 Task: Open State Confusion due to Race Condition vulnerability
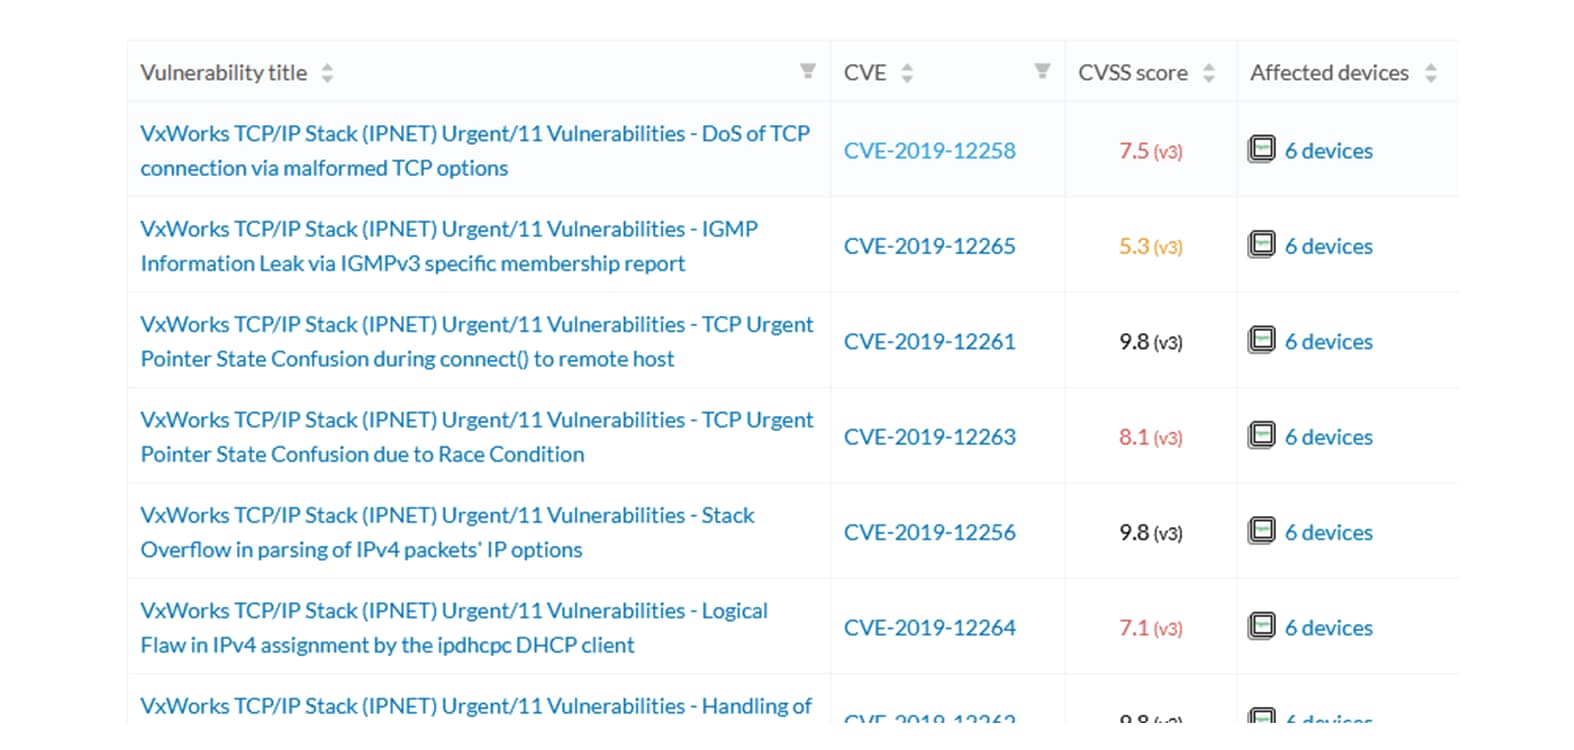[x=477, y=436]
